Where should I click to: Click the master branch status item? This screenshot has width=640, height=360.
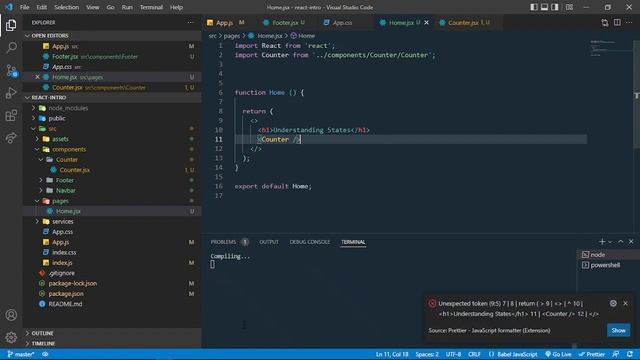point(20,354)
